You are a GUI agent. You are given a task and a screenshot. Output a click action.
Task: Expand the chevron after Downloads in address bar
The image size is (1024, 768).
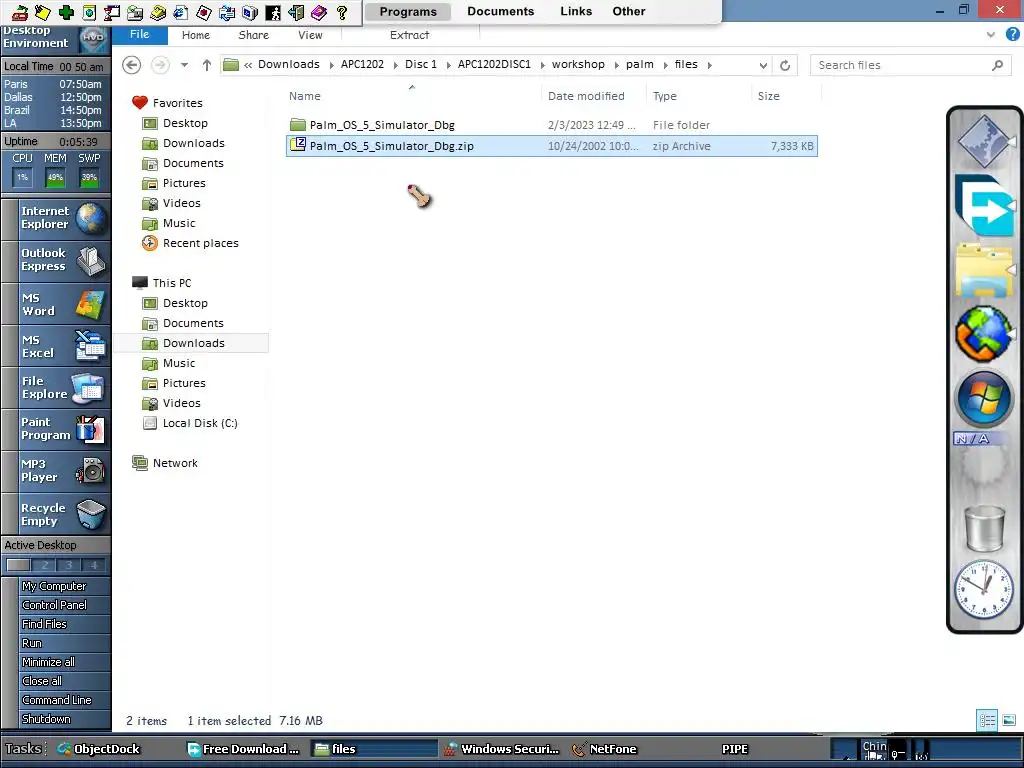[x=330, y=65]
